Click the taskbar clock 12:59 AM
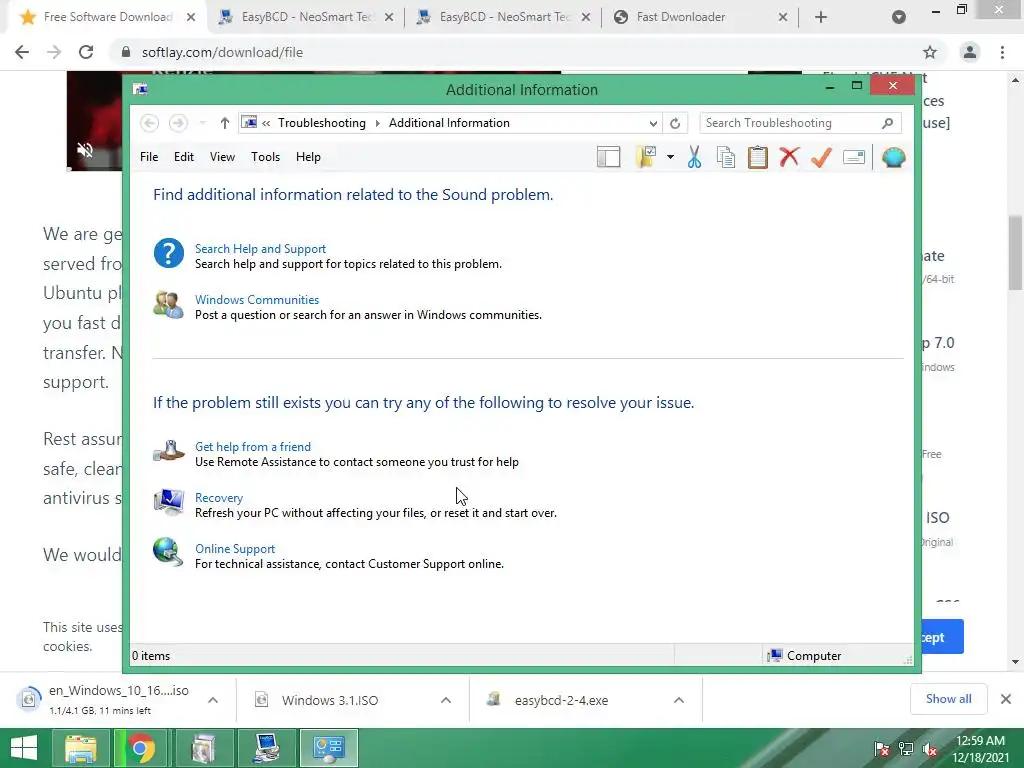 click(980, 741)
